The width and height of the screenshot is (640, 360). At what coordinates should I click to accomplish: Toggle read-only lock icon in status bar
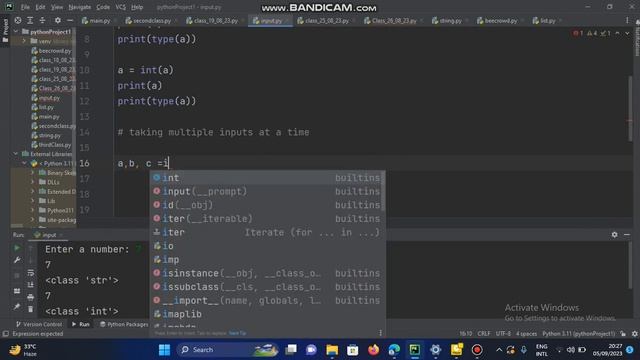623,333
